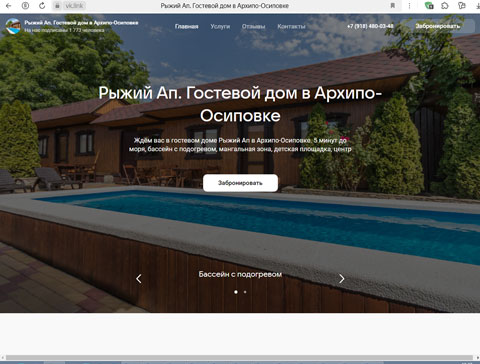Image resolution: width=480 pixels, height=364 pixels.
Task: Click the description text 'Ждём вас в гостевом доме'
Action: click(x=240, y=145)
